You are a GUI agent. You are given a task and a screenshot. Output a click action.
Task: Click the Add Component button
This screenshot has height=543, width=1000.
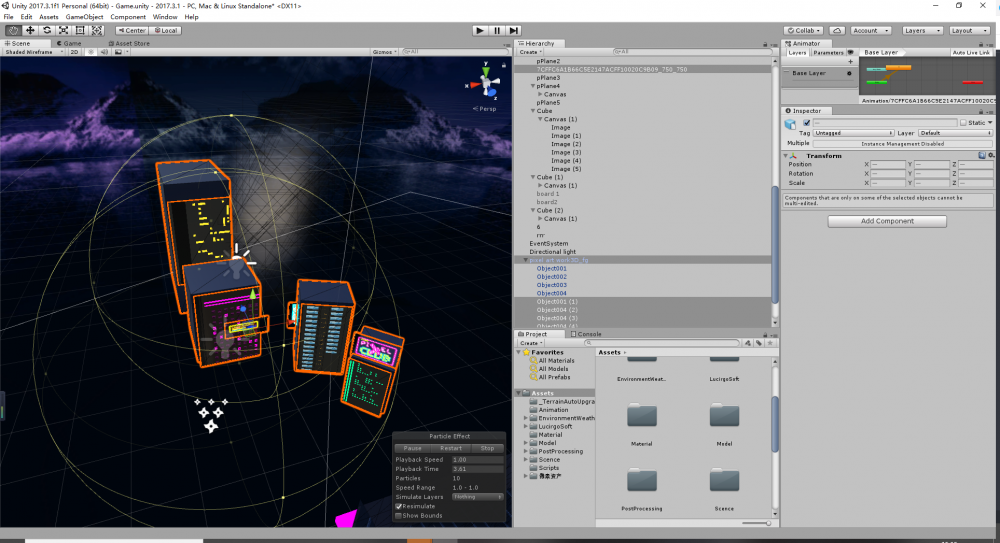tap(887, 221)
